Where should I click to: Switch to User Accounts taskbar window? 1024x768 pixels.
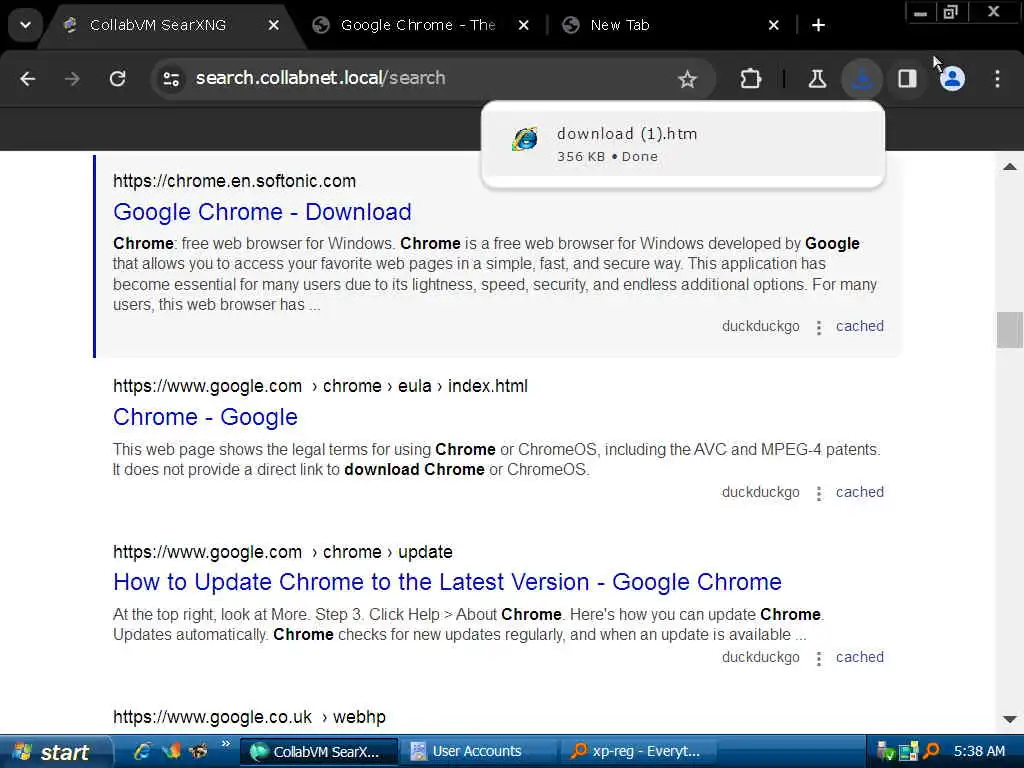coord(479,752)
